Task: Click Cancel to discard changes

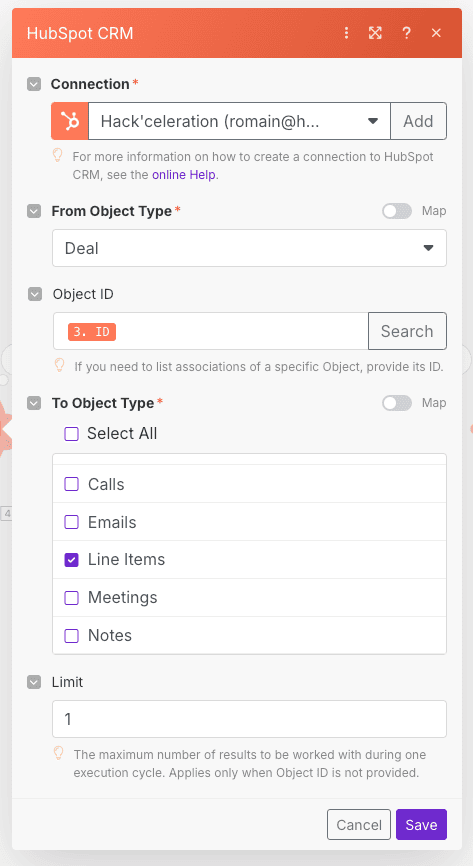Action: (359, 825)
